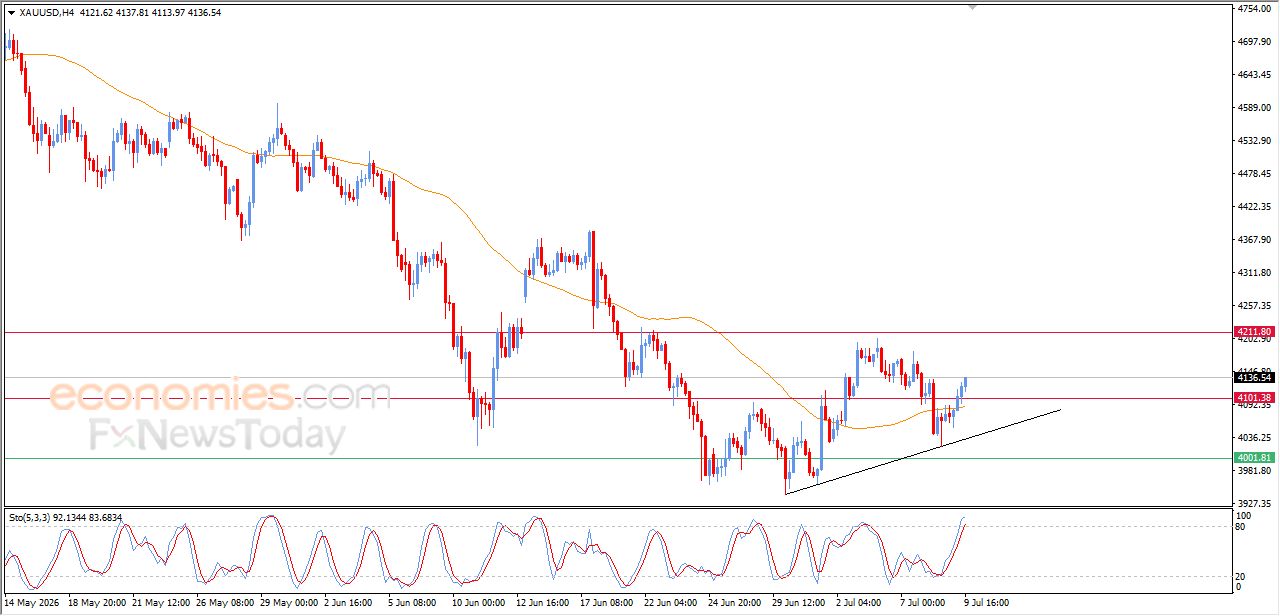
Task: Click the economies.com watermark logo
Action: tap(220, 394)
